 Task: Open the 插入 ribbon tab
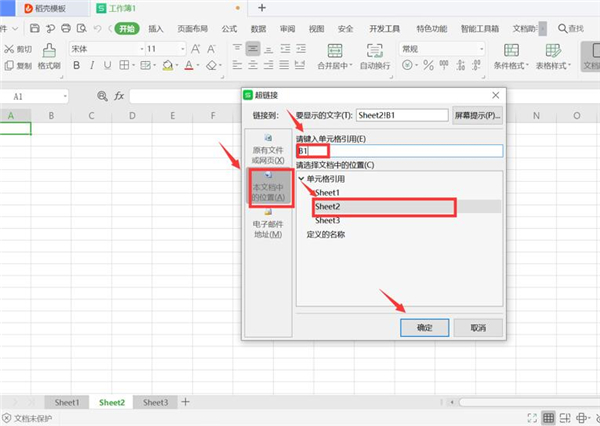[156, 28]
